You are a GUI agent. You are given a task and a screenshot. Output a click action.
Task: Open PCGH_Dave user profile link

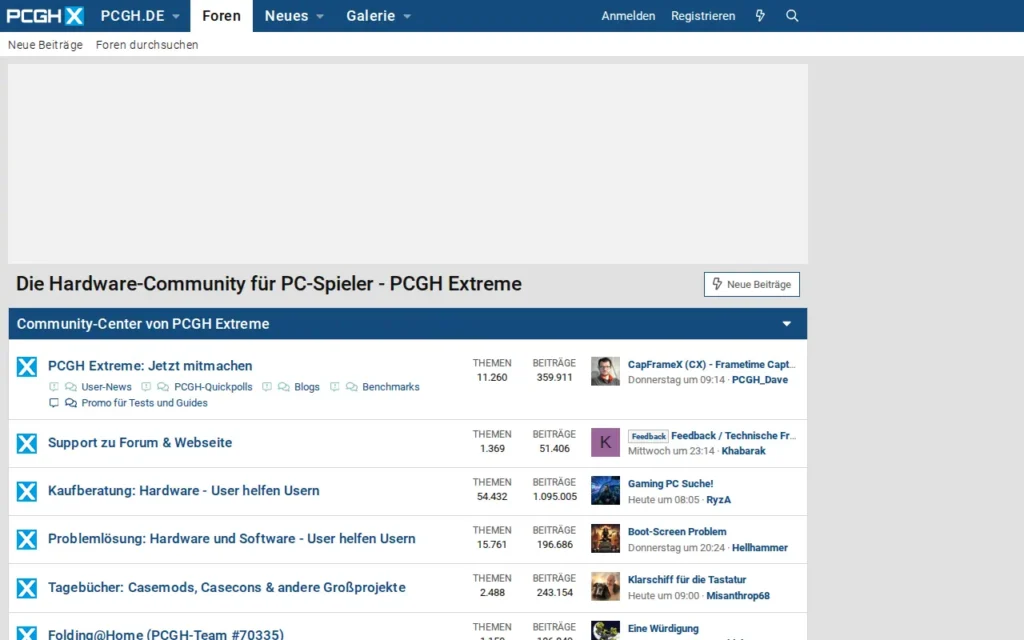(x=760, y=379)
